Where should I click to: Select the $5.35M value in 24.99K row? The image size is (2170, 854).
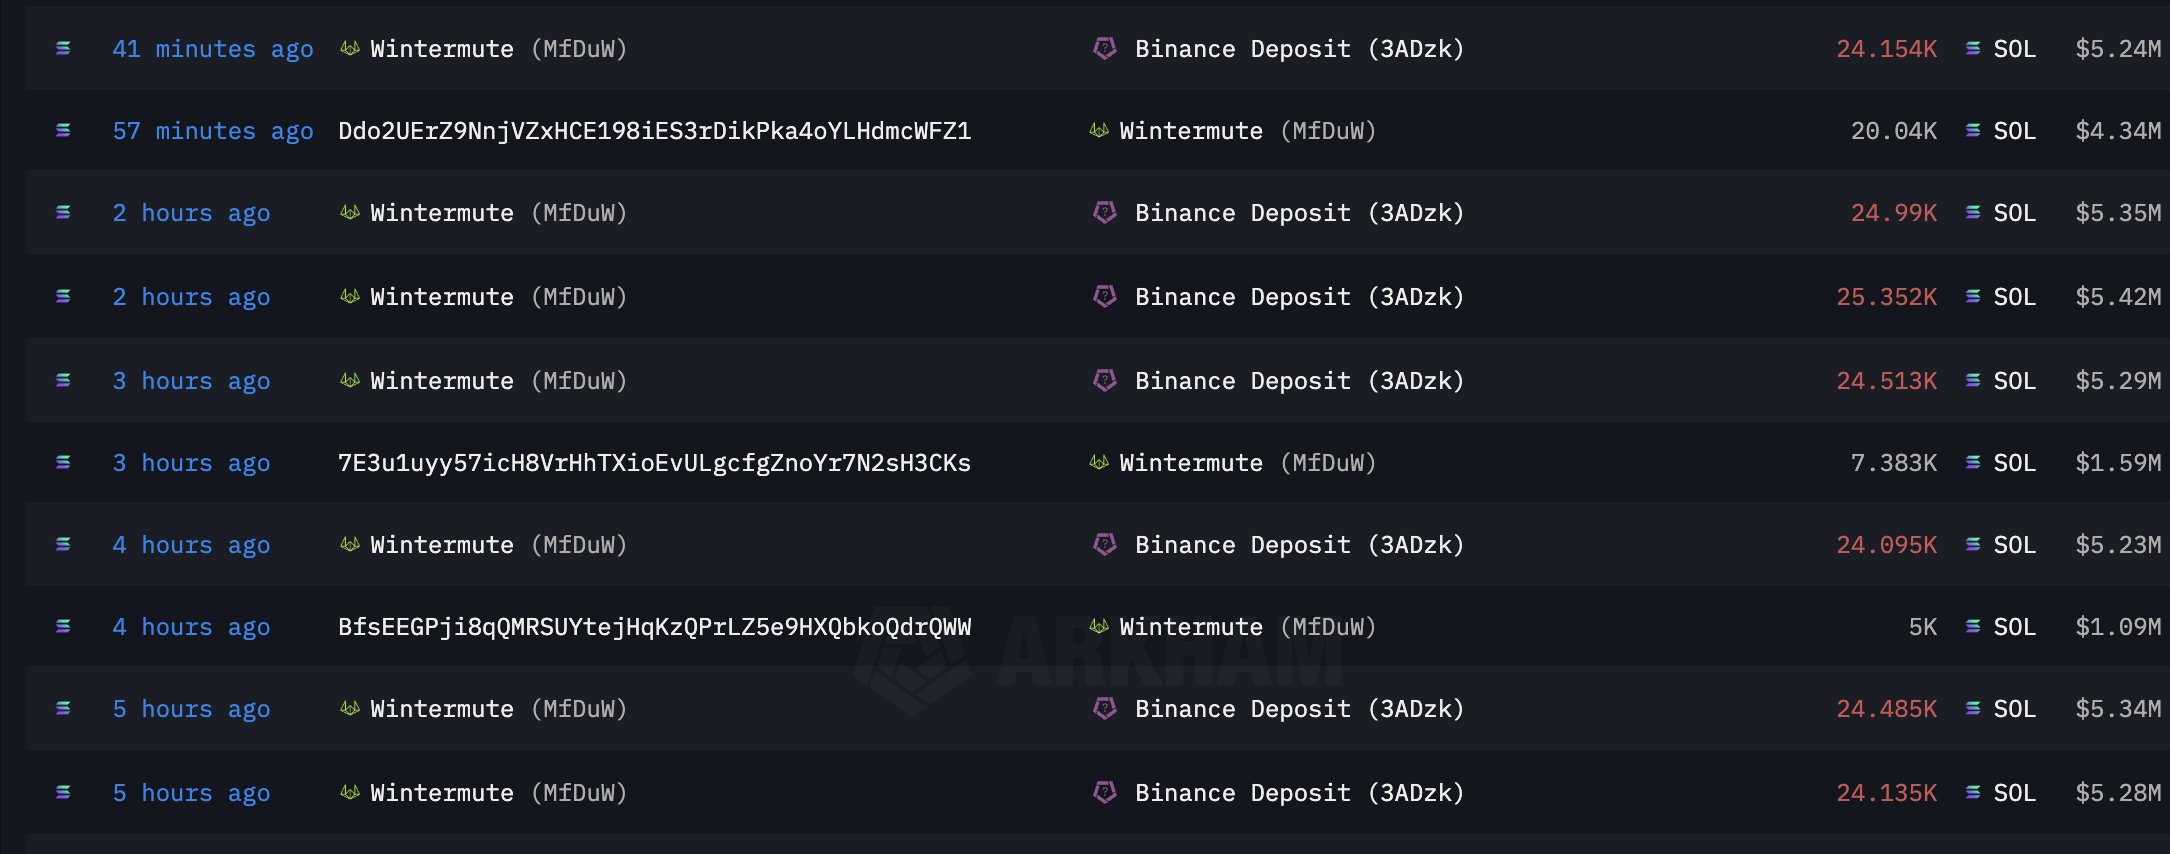pyautogui.click(x=2118, y=213)
